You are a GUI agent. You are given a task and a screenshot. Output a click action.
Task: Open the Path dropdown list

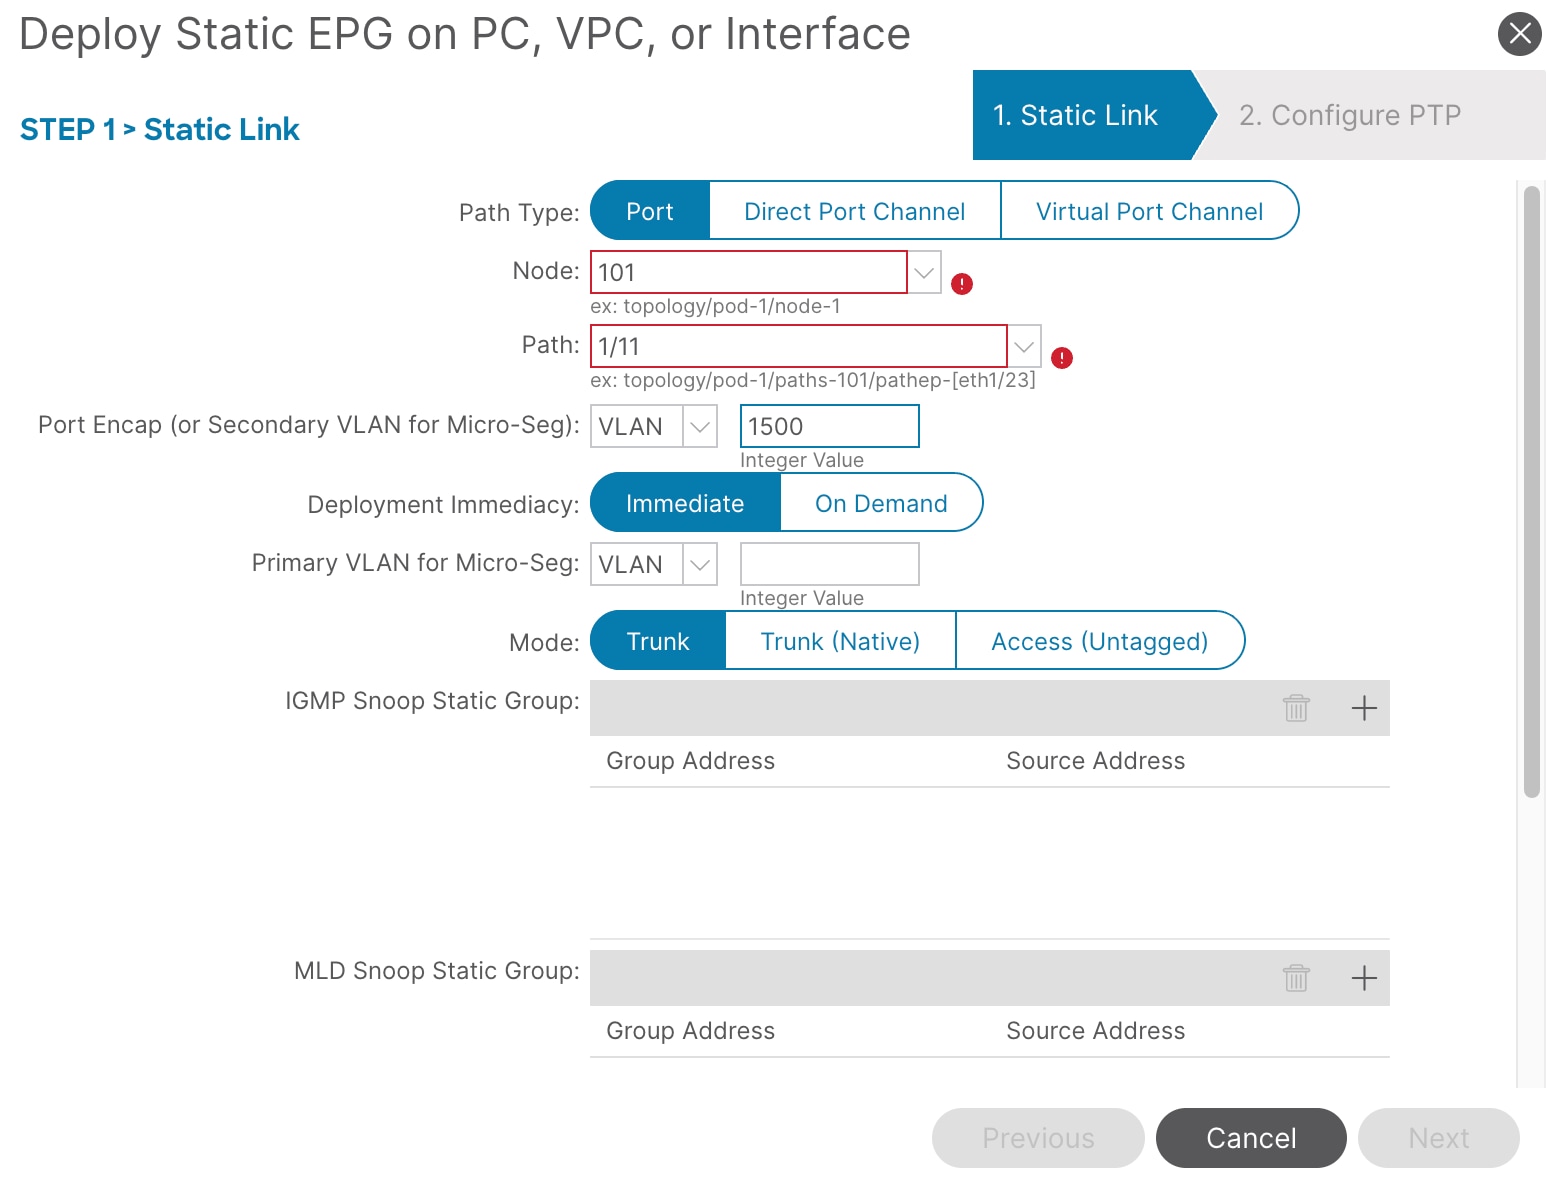1024,346
